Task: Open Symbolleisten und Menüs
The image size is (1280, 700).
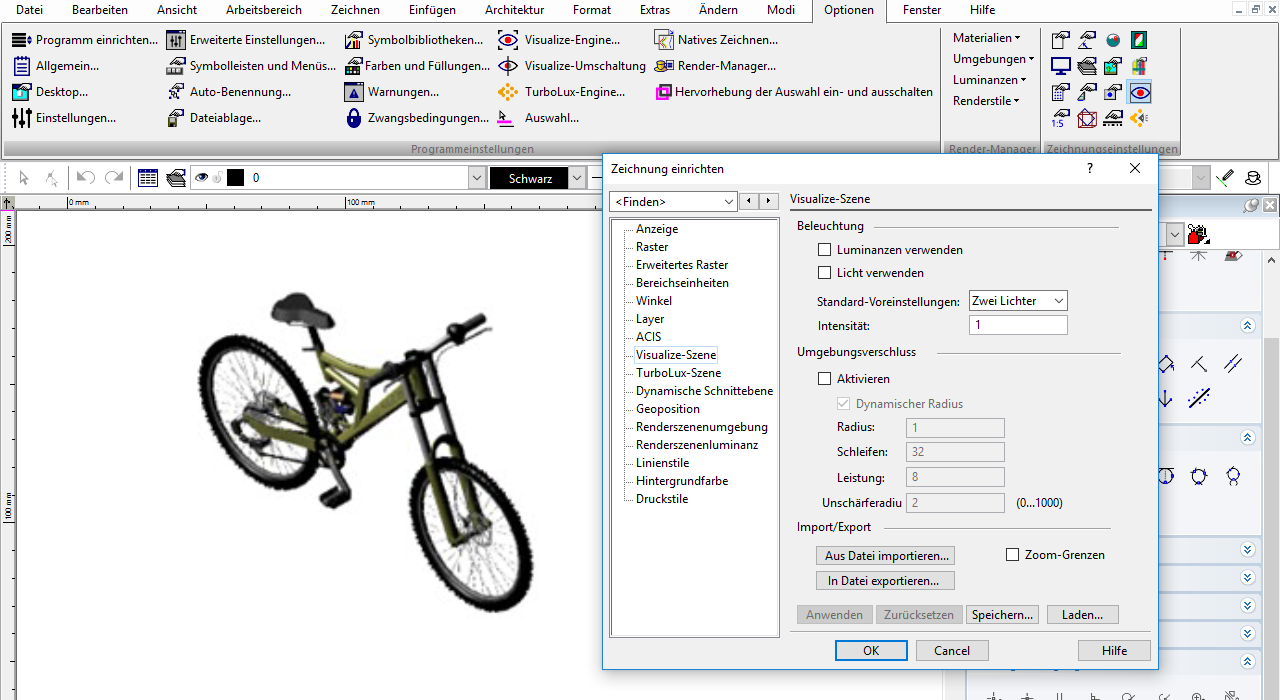Action: [250, 66]
